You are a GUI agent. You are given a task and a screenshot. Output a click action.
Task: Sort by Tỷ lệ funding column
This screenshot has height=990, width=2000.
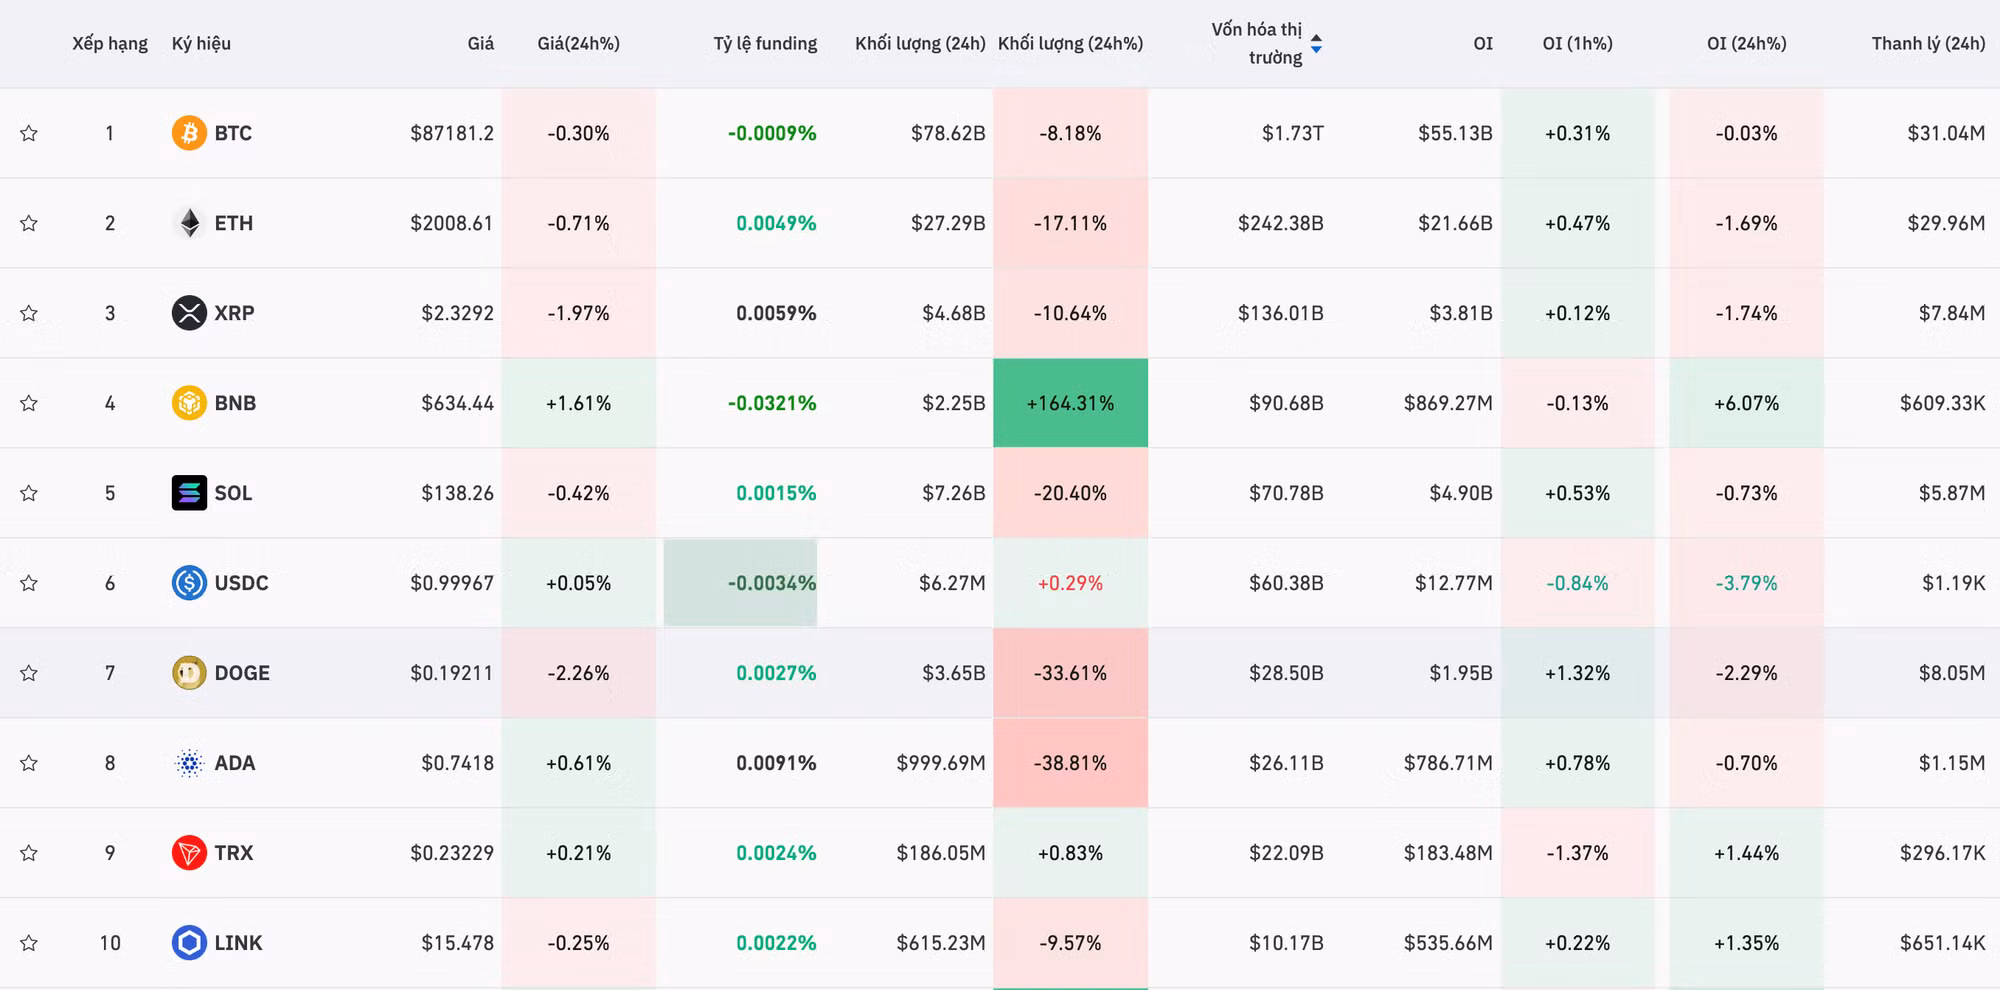point(765,44)
